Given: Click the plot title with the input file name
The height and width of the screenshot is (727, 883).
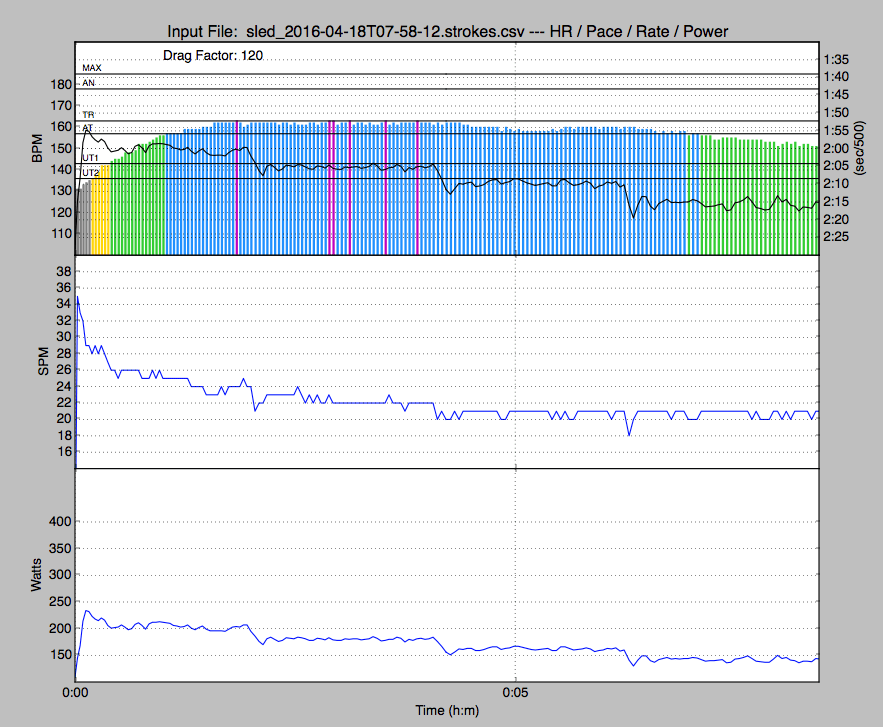Looking at the screenshot, I should 446,32.
